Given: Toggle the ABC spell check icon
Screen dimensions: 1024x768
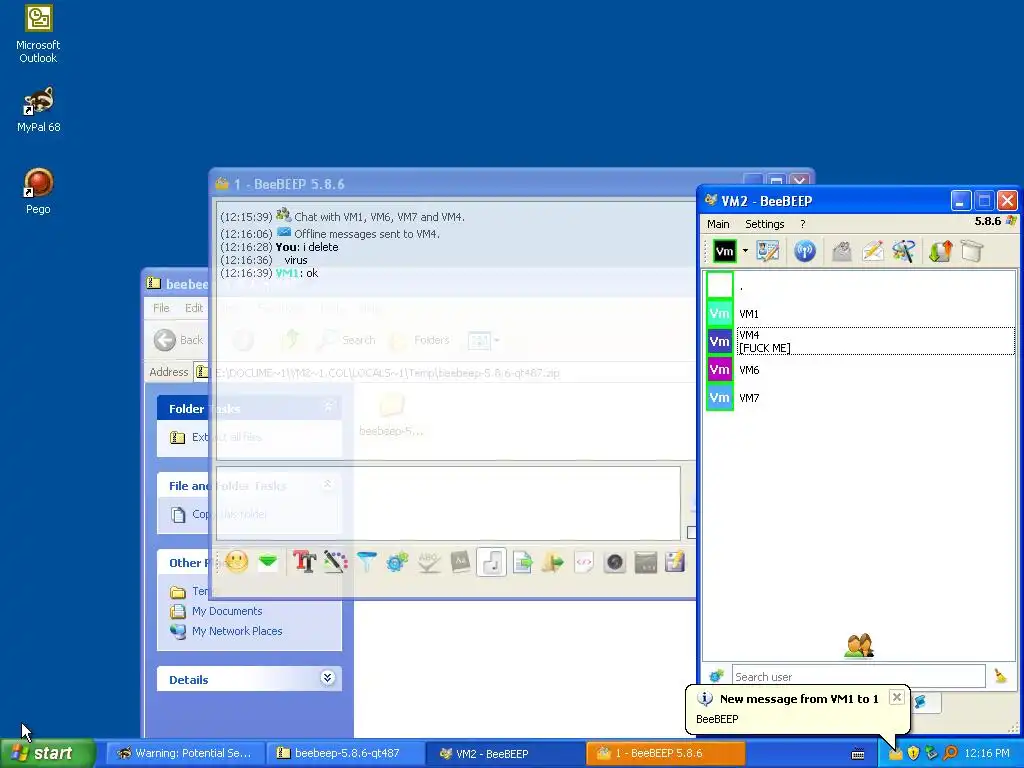Looking at the screenshot, I should pos(428,562).
